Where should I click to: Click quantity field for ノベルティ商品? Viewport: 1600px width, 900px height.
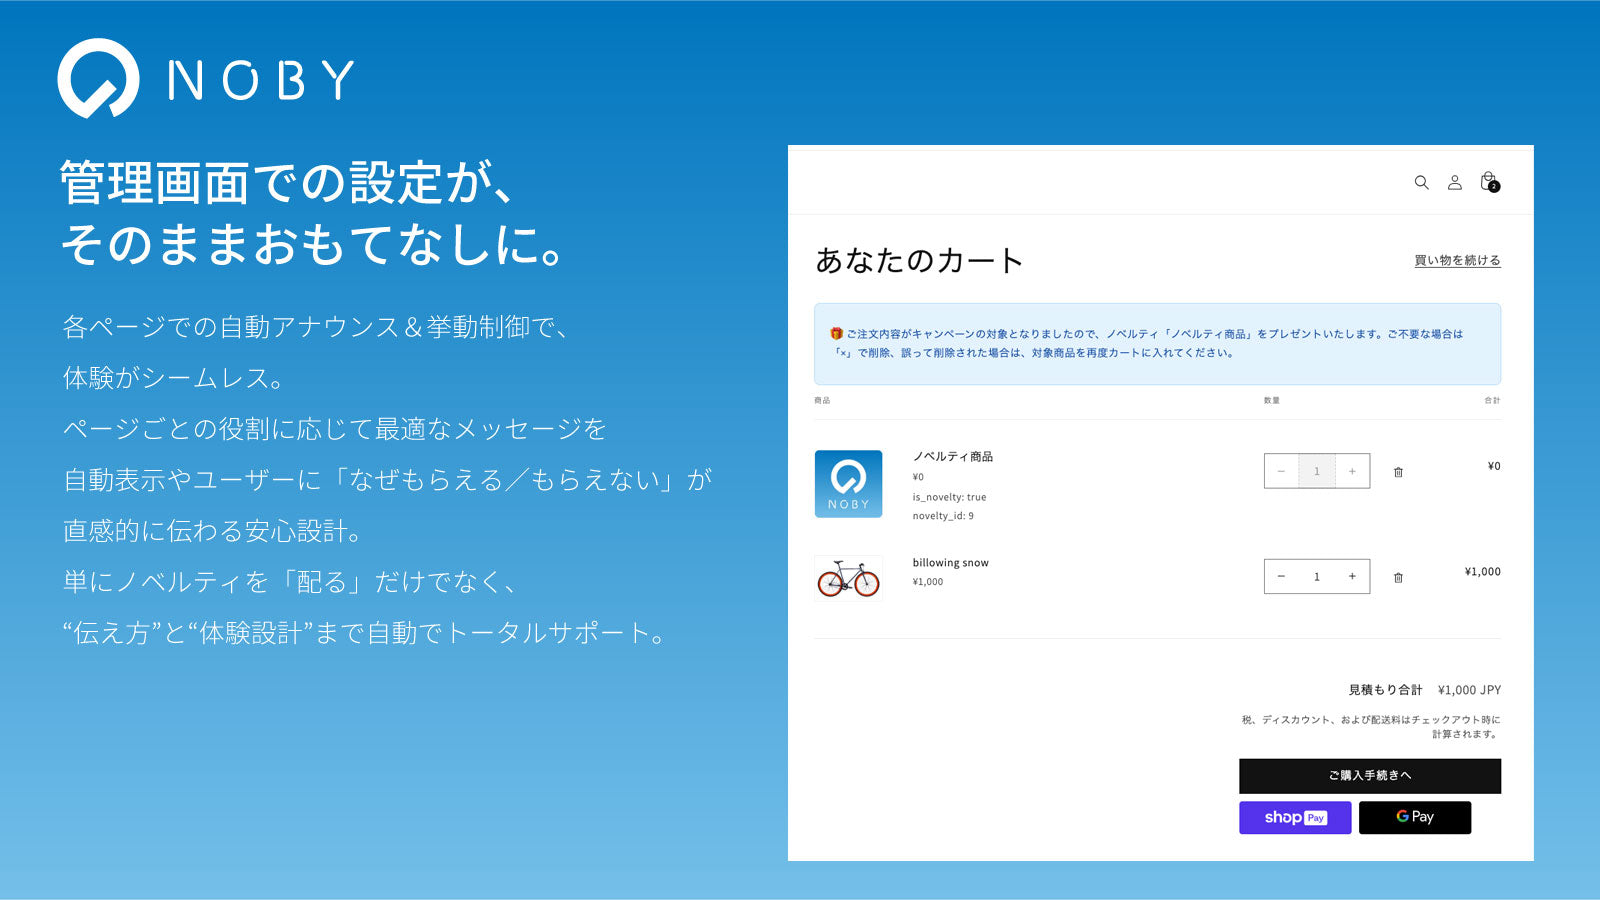pos(1317,471)
